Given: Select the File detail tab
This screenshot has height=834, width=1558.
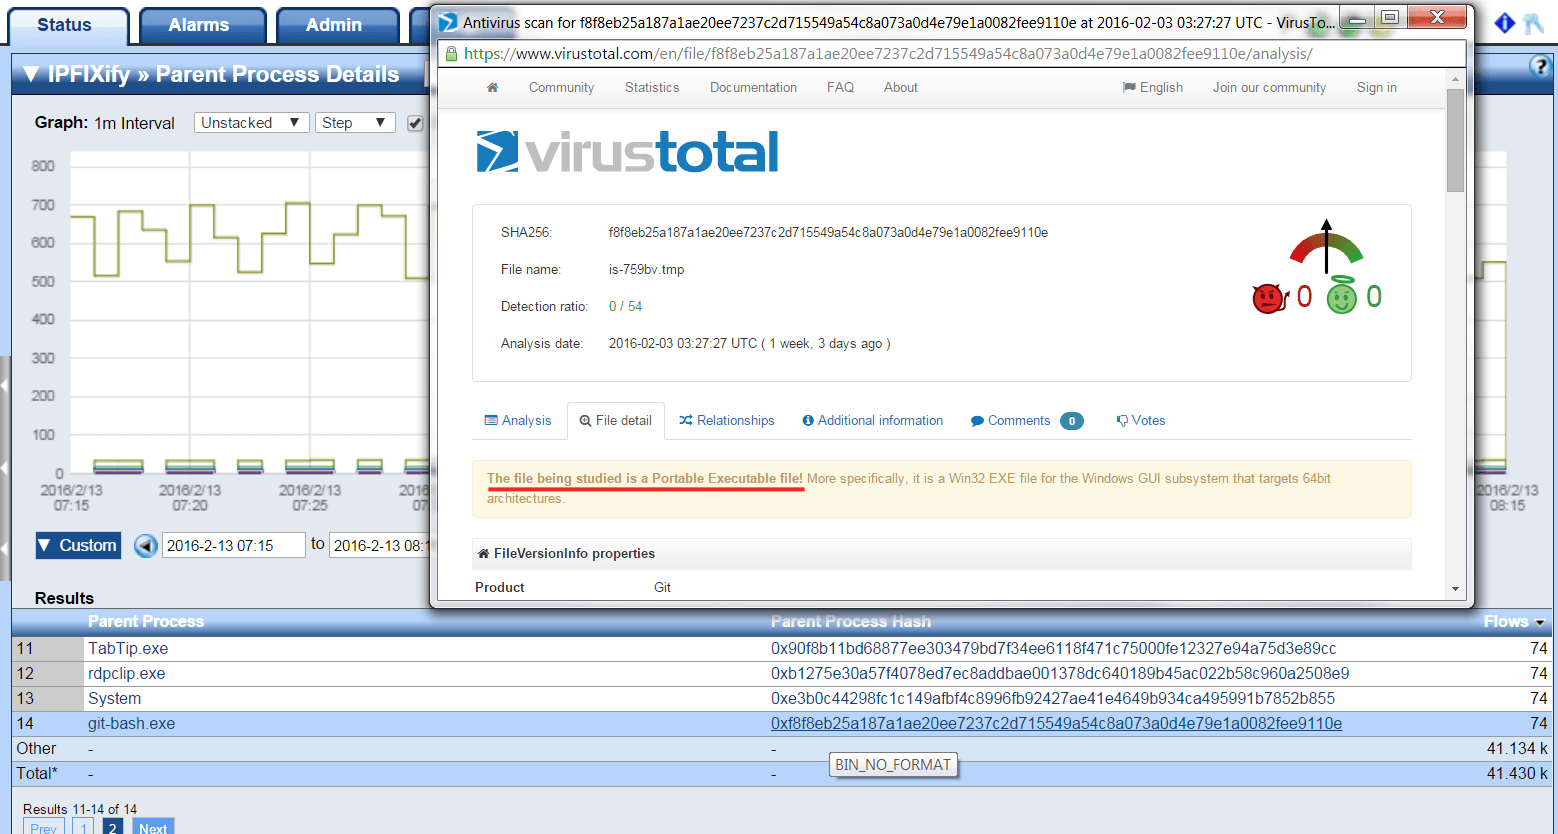Looking at the screenshot, I should [x=616, y=421].
